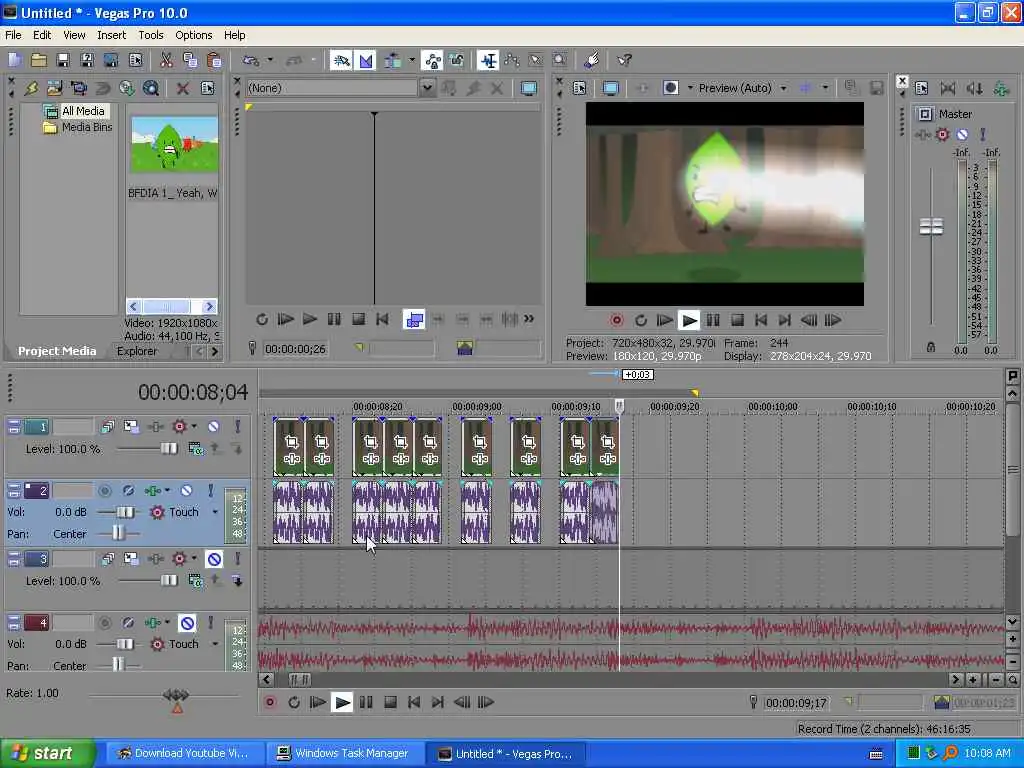Screen dimensions: 1024x768
Task: Click the What's This help icon
Action: point(624,60)
